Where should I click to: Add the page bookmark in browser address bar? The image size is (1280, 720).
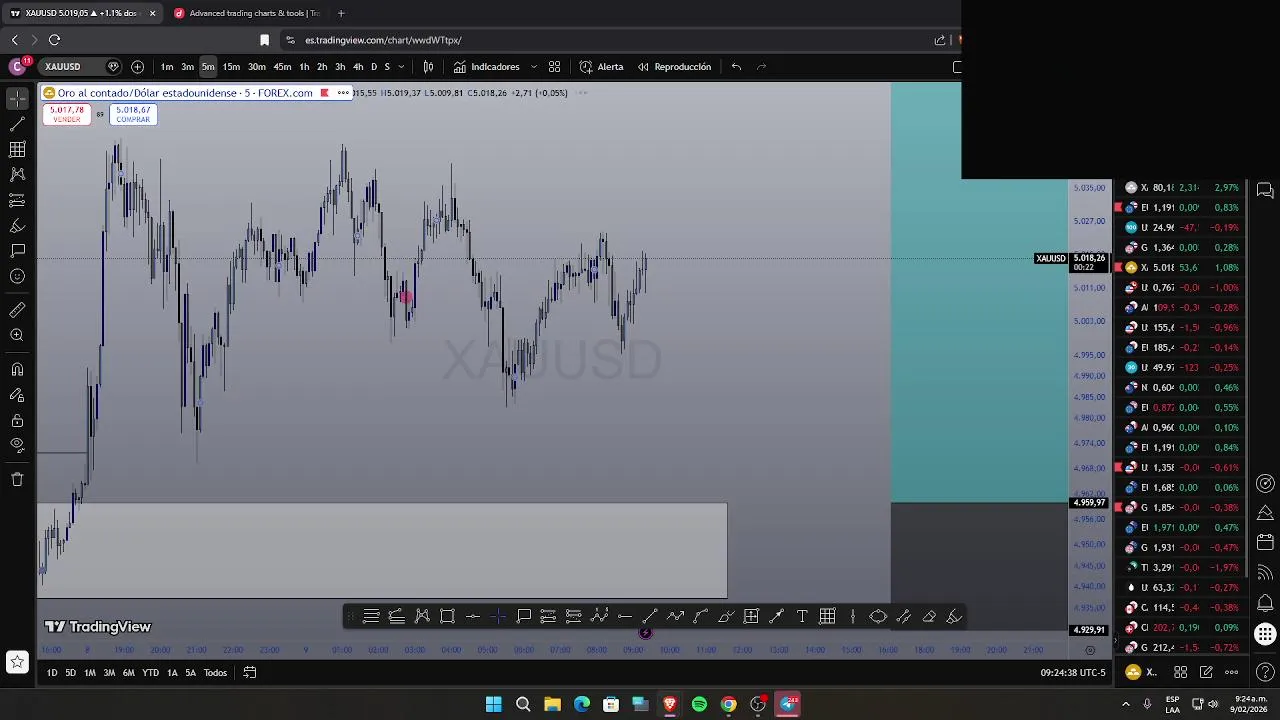264,40
